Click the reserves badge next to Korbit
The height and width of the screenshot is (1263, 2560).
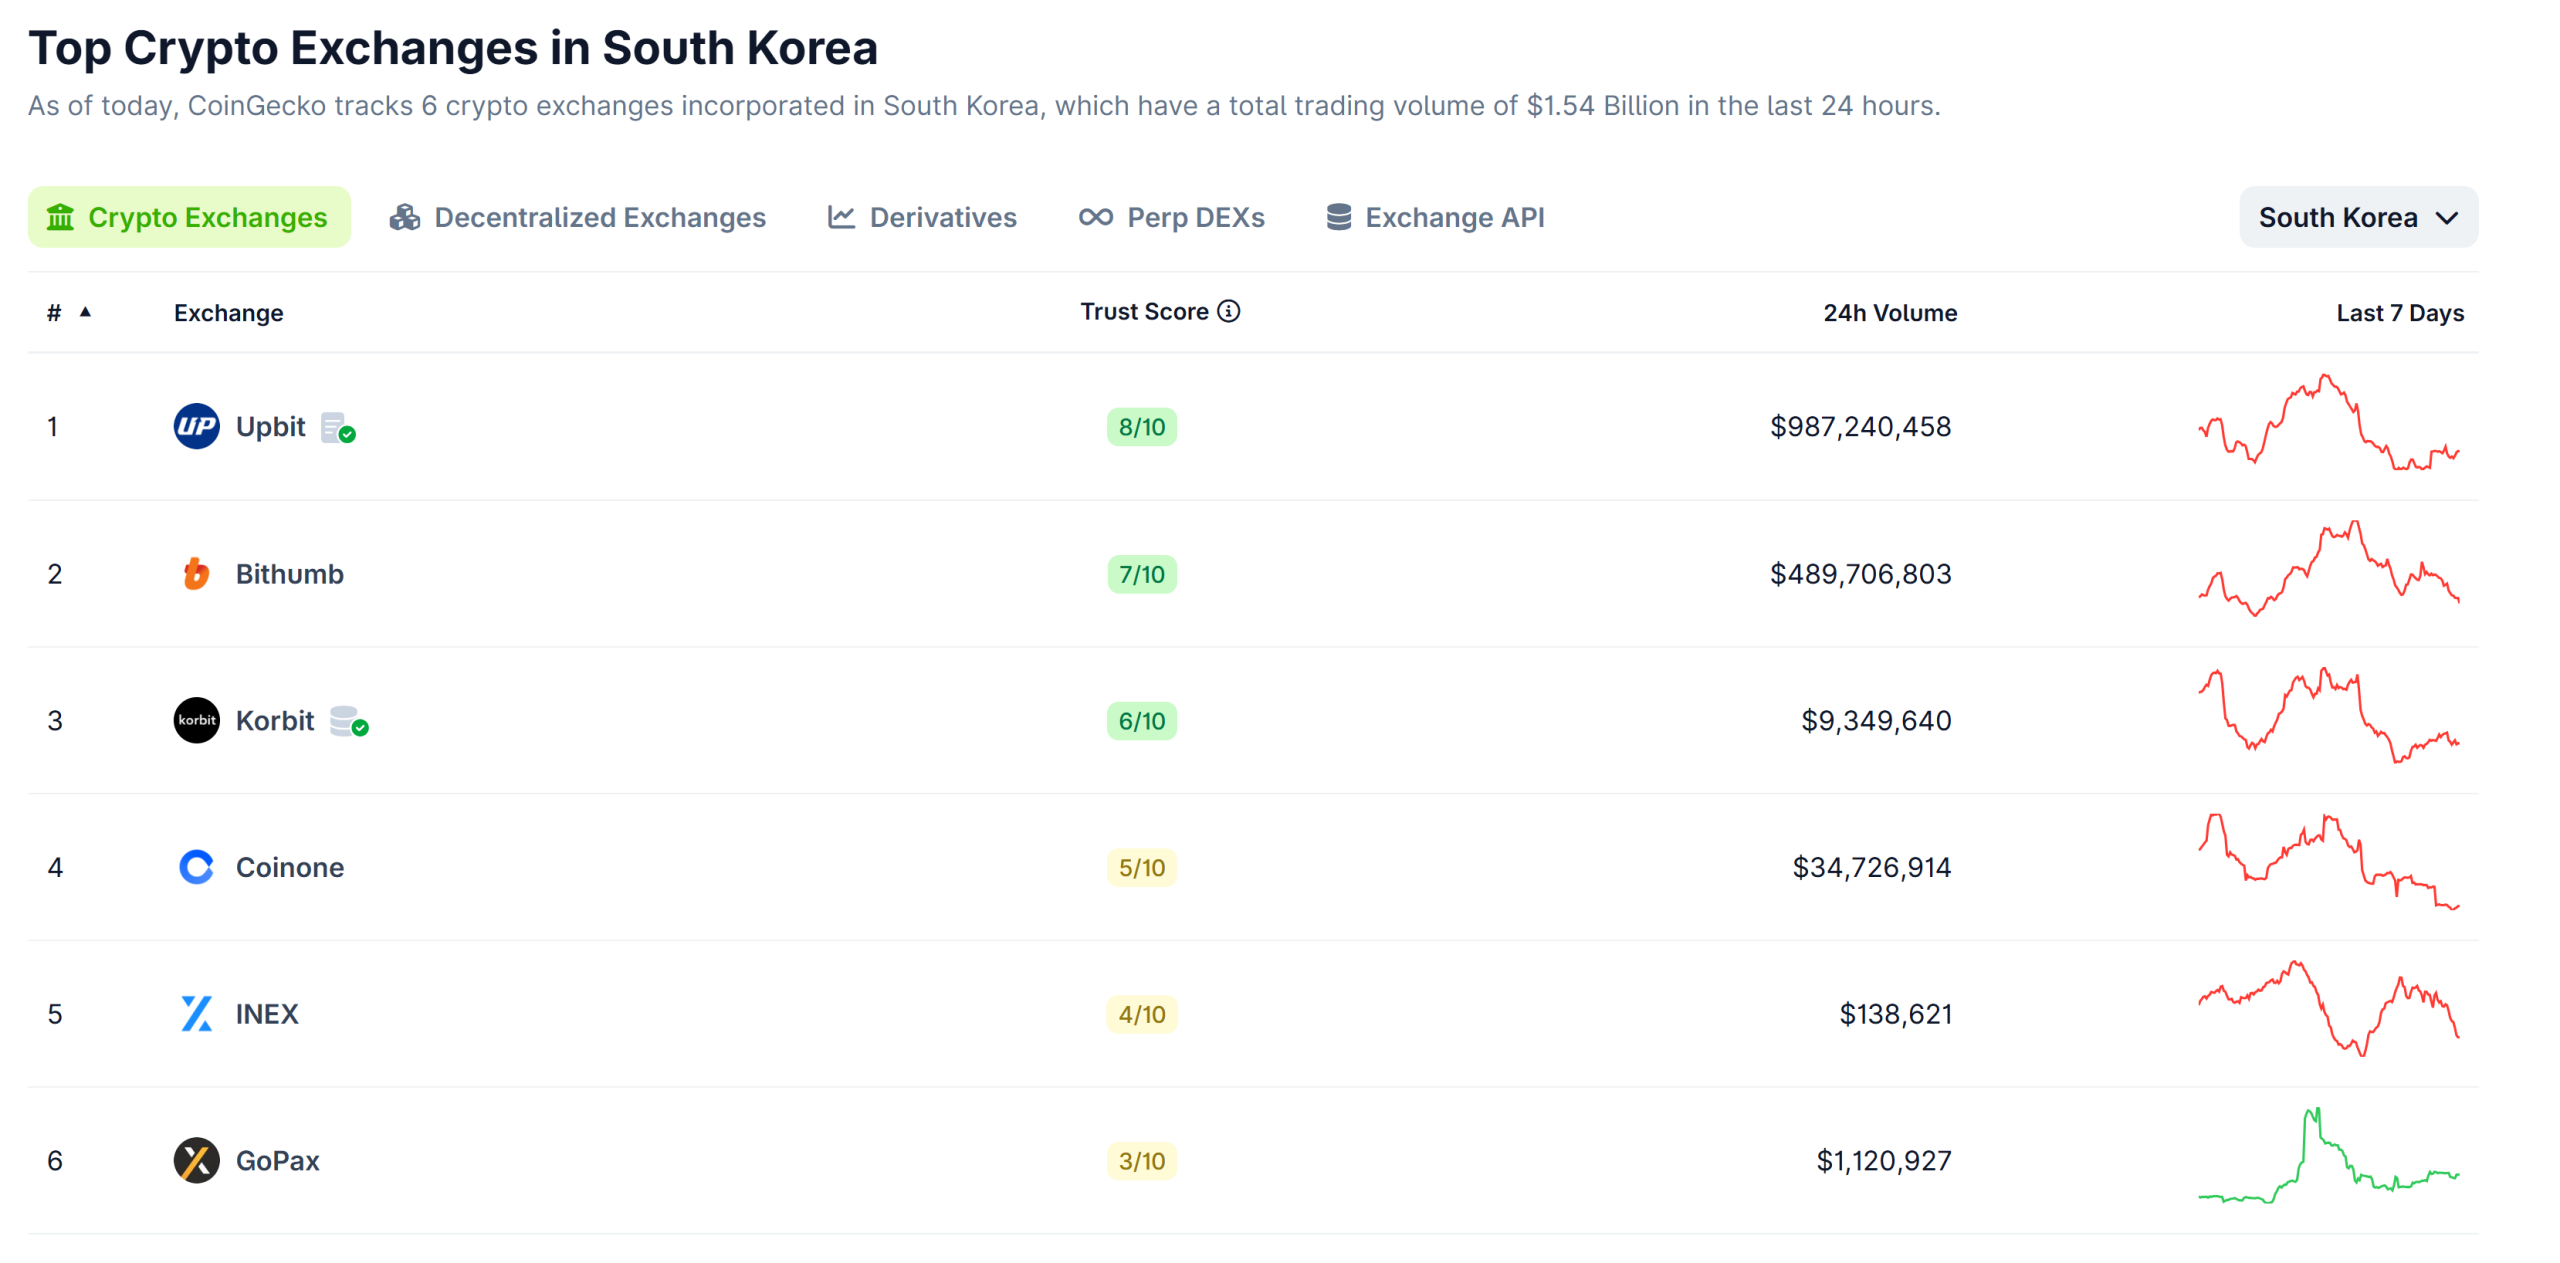click(x=348, y=721)
